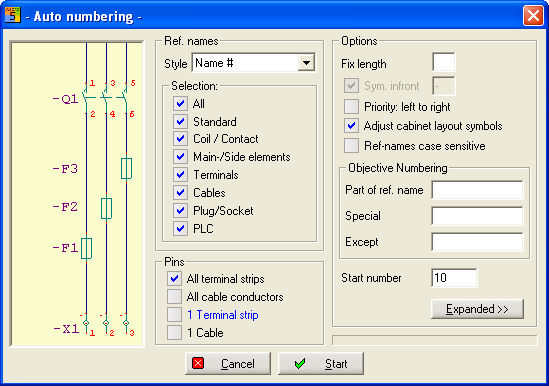
Task: Toggle the Plug/Socket checkbox
Action: coord(180,211)
